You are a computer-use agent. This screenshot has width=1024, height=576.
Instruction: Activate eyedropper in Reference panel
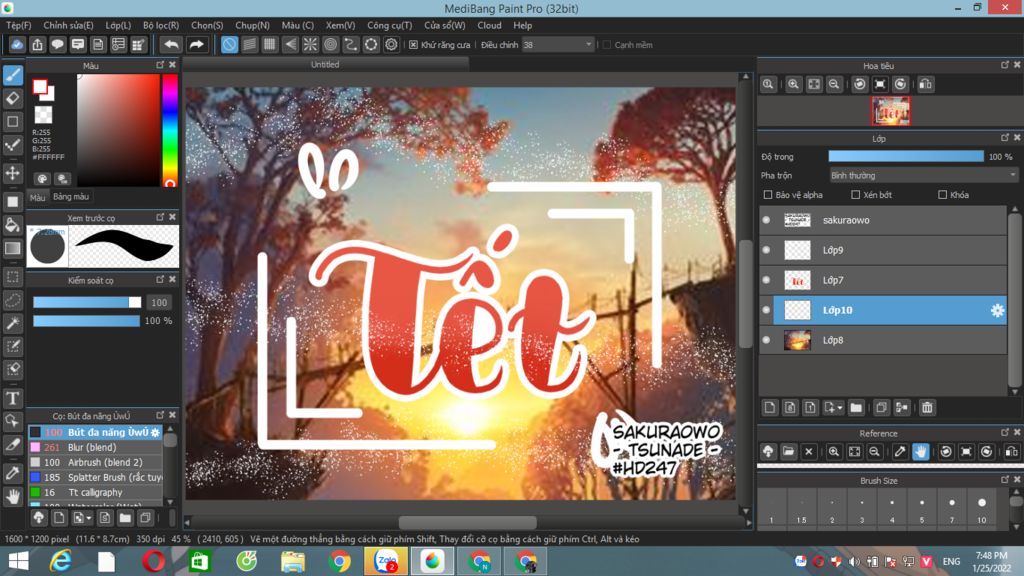point(900,451)
